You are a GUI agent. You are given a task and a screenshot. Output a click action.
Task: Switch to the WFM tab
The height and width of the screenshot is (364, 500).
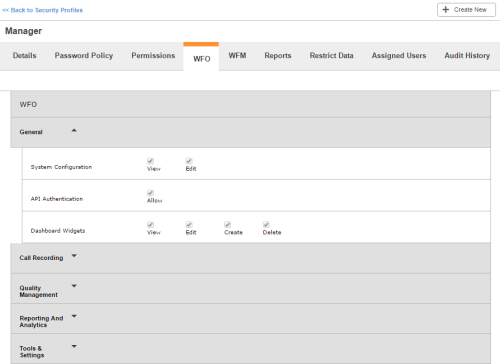[237, 56]
